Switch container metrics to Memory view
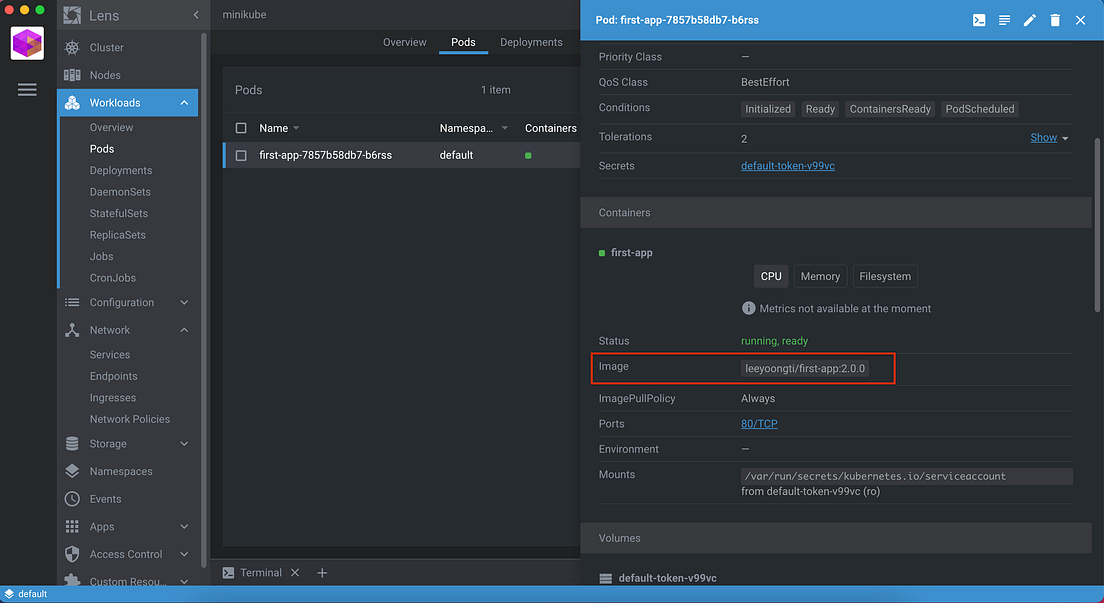The height and width of the screenshot is (603, 1104). coord(820,276)
